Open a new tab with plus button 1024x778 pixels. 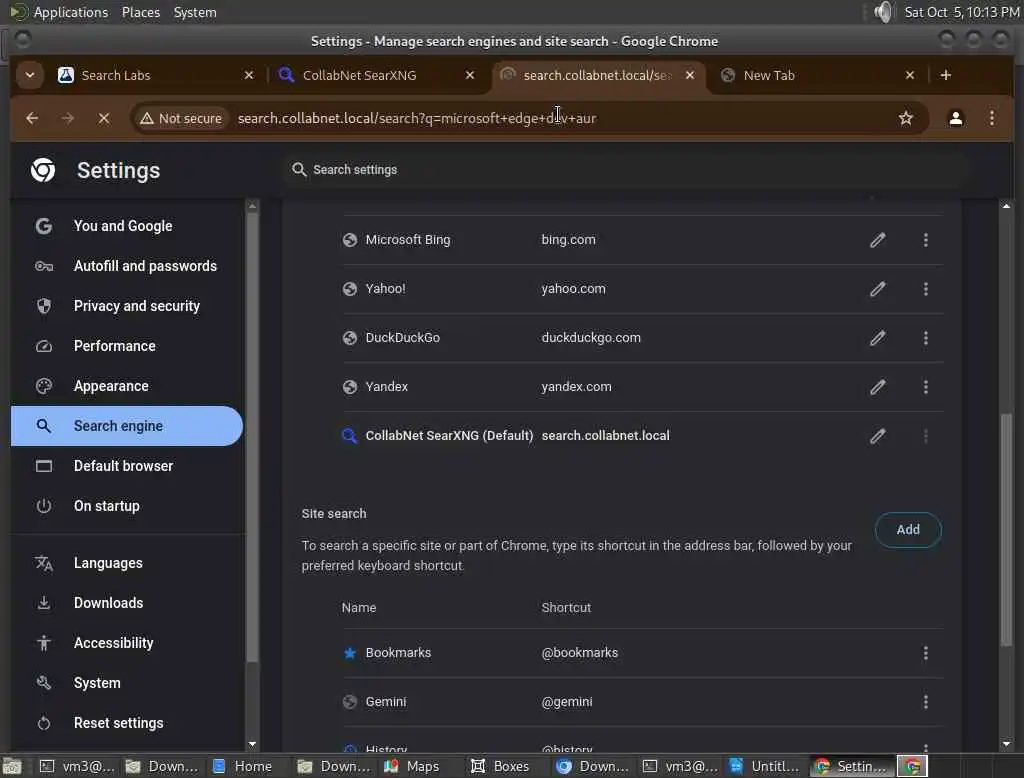946,75
